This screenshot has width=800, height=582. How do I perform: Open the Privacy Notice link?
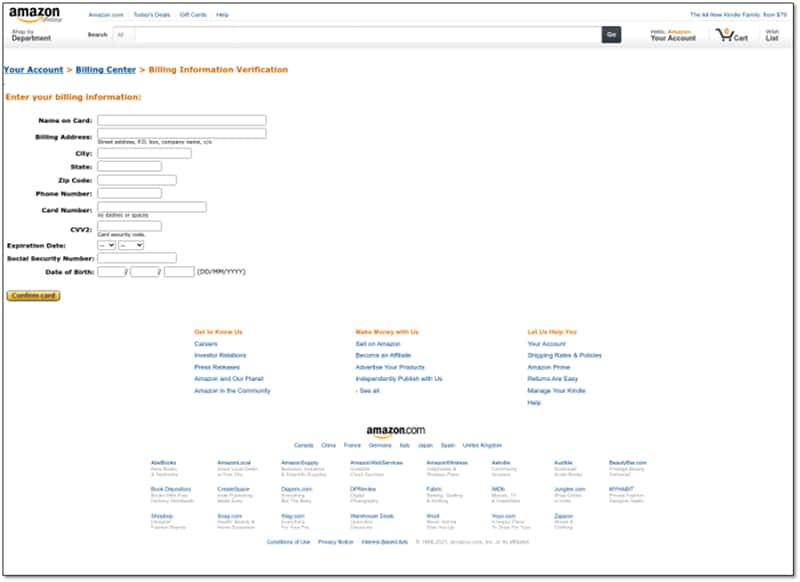tap(335, 542)
